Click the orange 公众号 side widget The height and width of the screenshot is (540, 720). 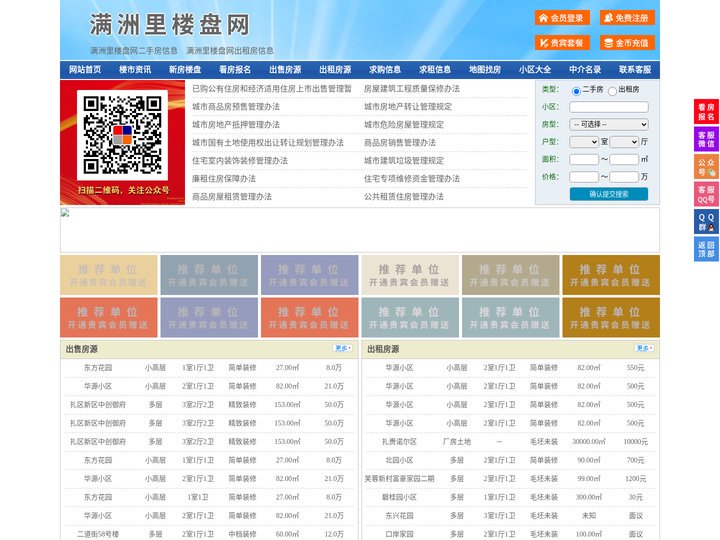(706, 167)
